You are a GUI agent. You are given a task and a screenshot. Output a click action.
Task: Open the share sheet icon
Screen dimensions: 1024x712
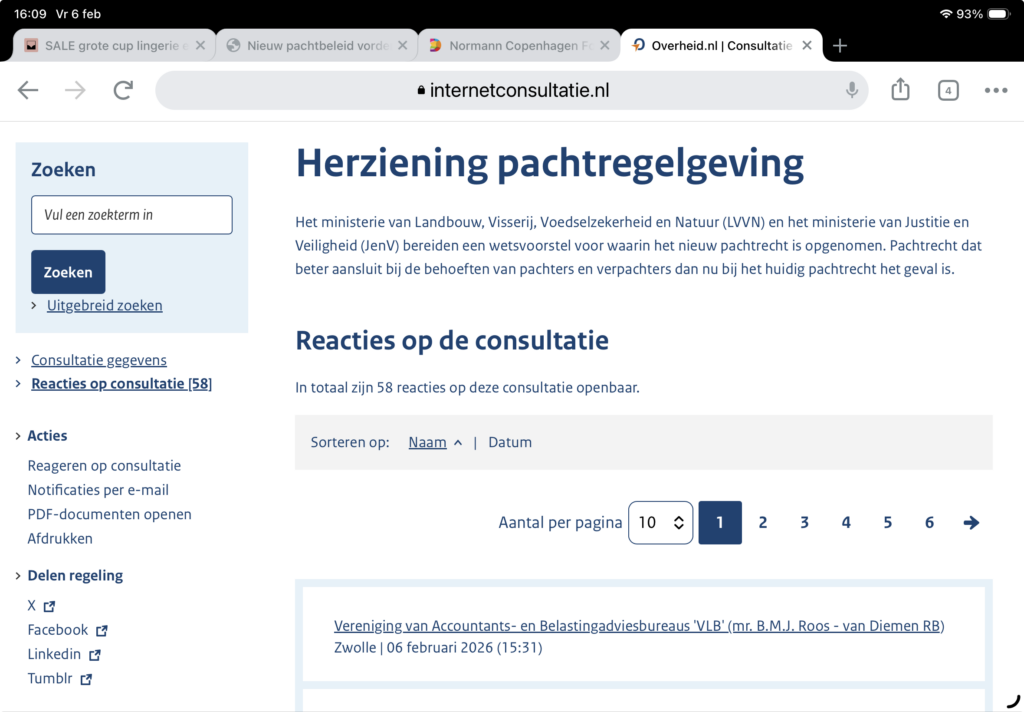[x=900, y=90]
